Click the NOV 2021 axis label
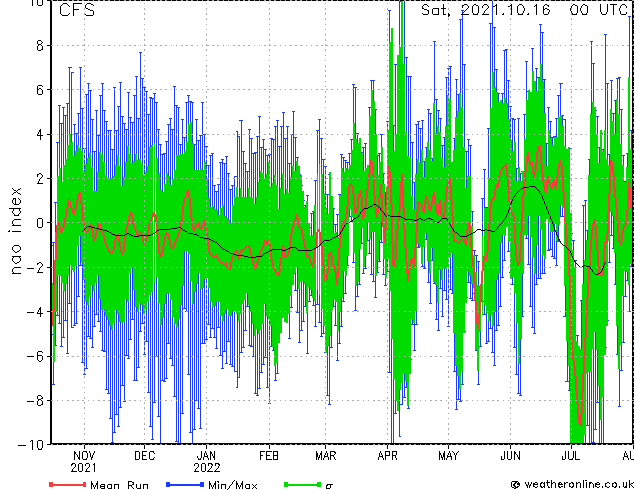The height and width of the screenshot is (490, 634). [84, 462]
